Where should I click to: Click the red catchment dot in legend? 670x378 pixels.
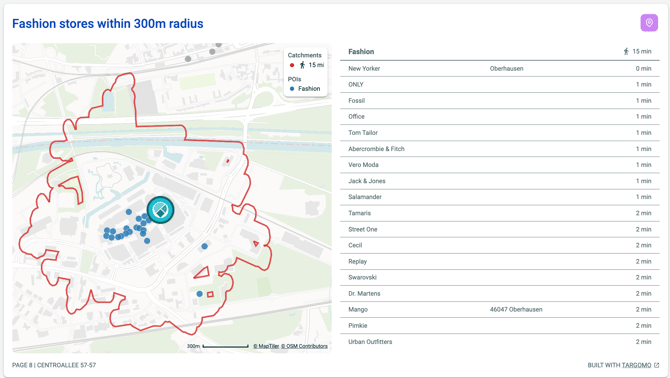coord(292,65)
